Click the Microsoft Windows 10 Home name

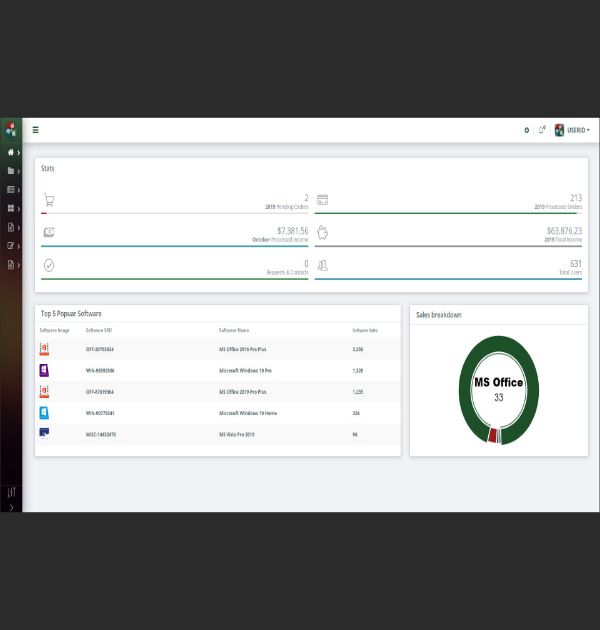point(248,413)
